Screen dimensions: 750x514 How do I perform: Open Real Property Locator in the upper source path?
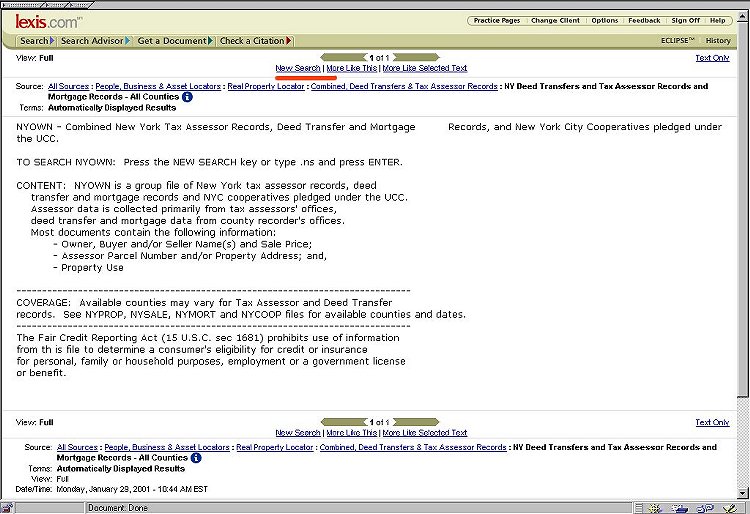[265, 87]
